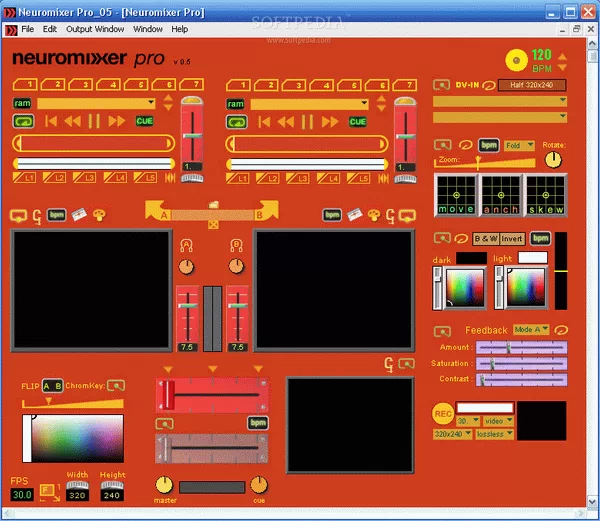Open the Output Window menu

(95, 29)
